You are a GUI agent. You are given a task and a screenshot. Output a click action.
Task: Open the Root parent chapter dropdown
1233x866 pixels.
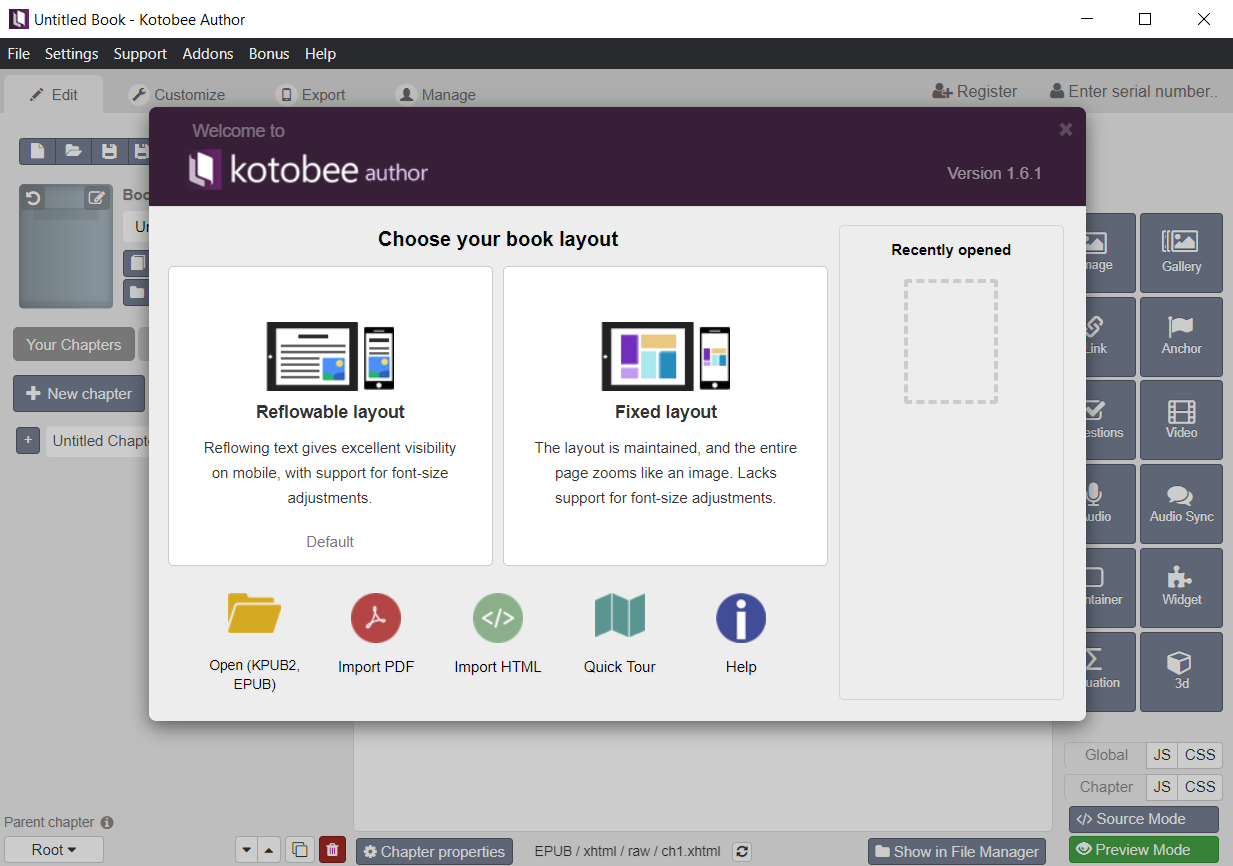(54, 850)
